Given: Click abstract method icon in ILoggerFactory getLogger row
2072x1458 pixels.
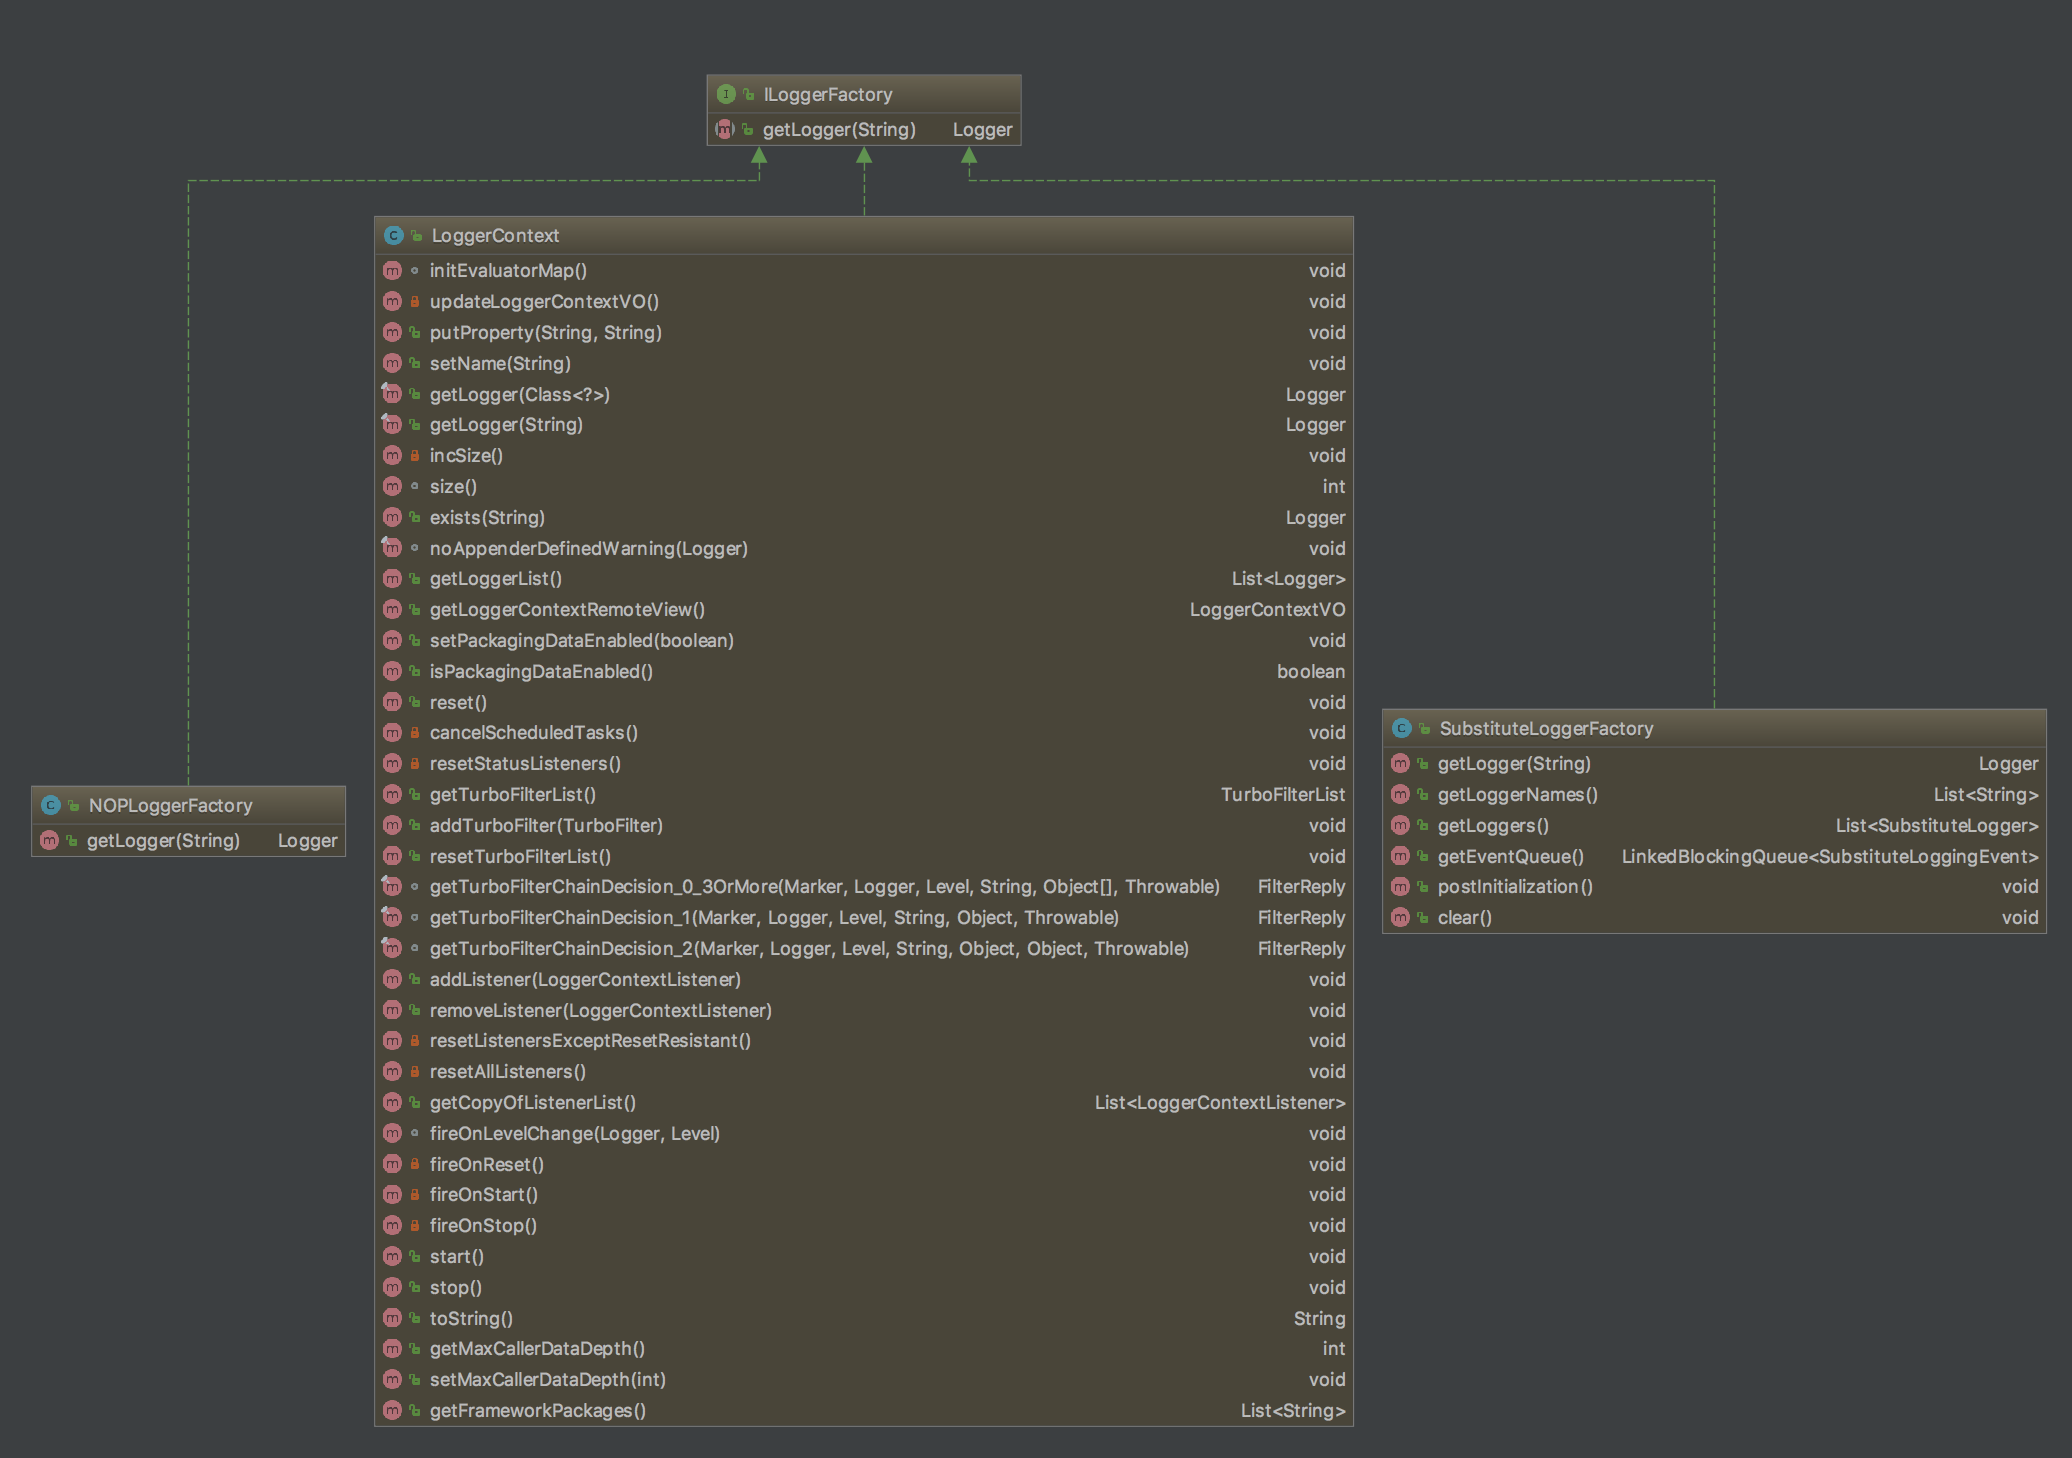Looking at the screenshot, I should pyautogui.click(x=725, y=129).
